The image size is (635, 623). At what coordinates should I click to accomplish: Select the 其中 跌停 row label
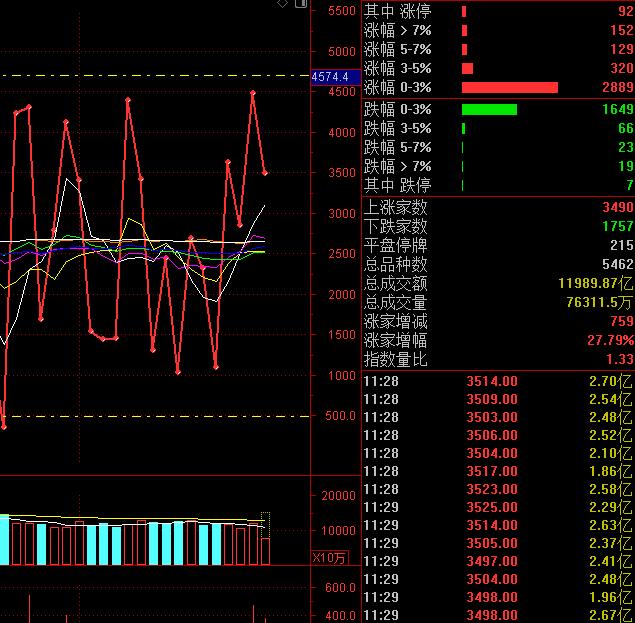397,185
